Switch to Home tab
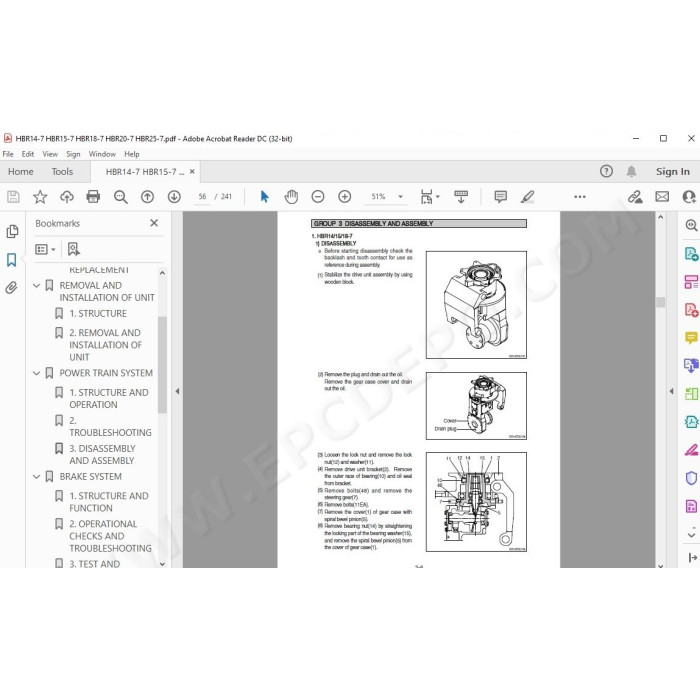The height and width of the screenshot is (700, 700). tap(21, 171)
